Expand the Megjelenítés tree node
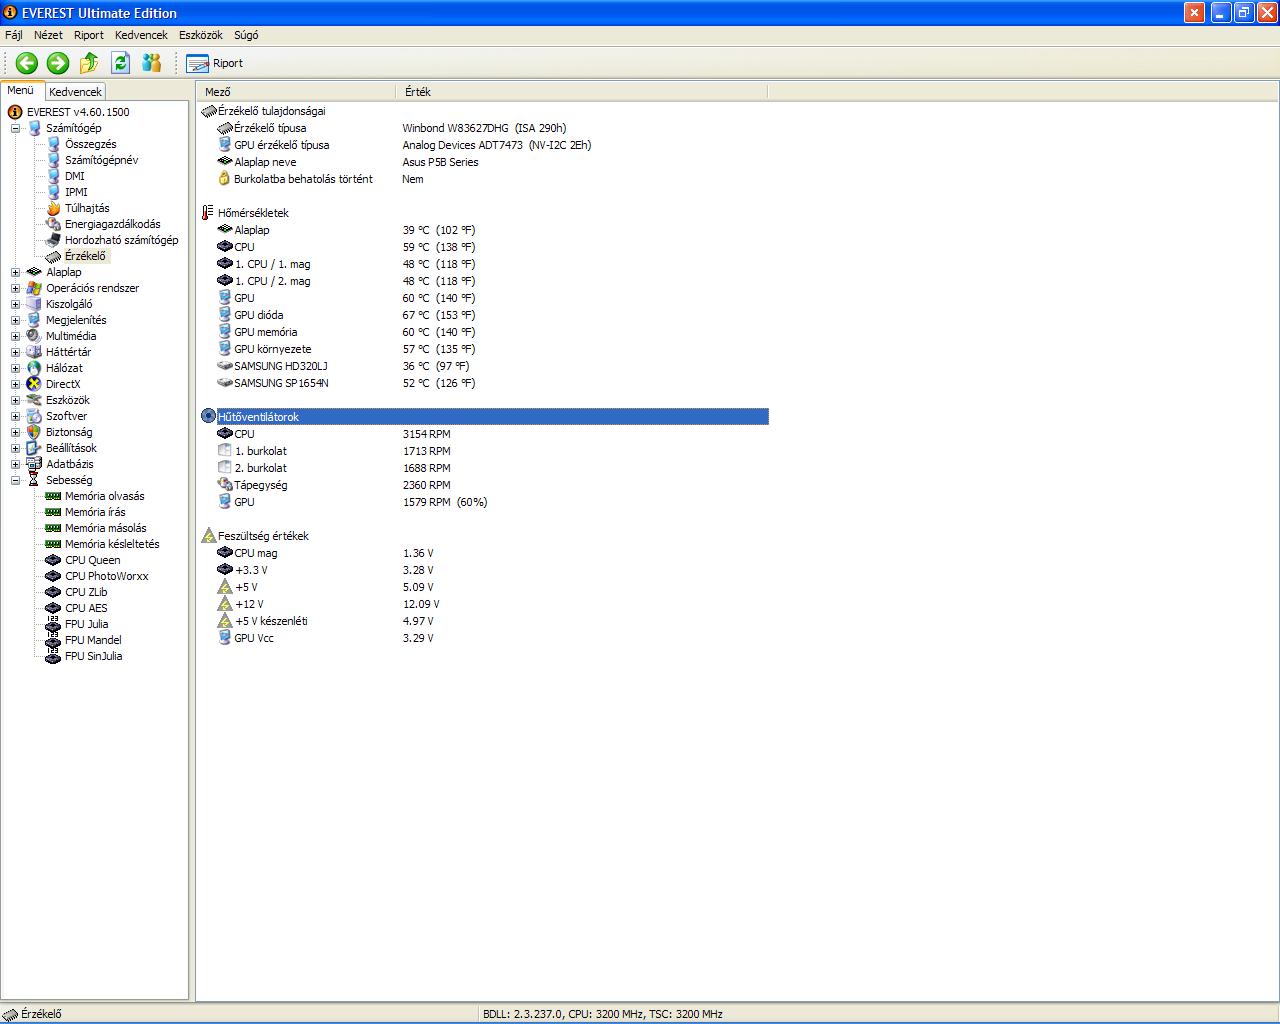1280x1024 pixels. [15, 320]
